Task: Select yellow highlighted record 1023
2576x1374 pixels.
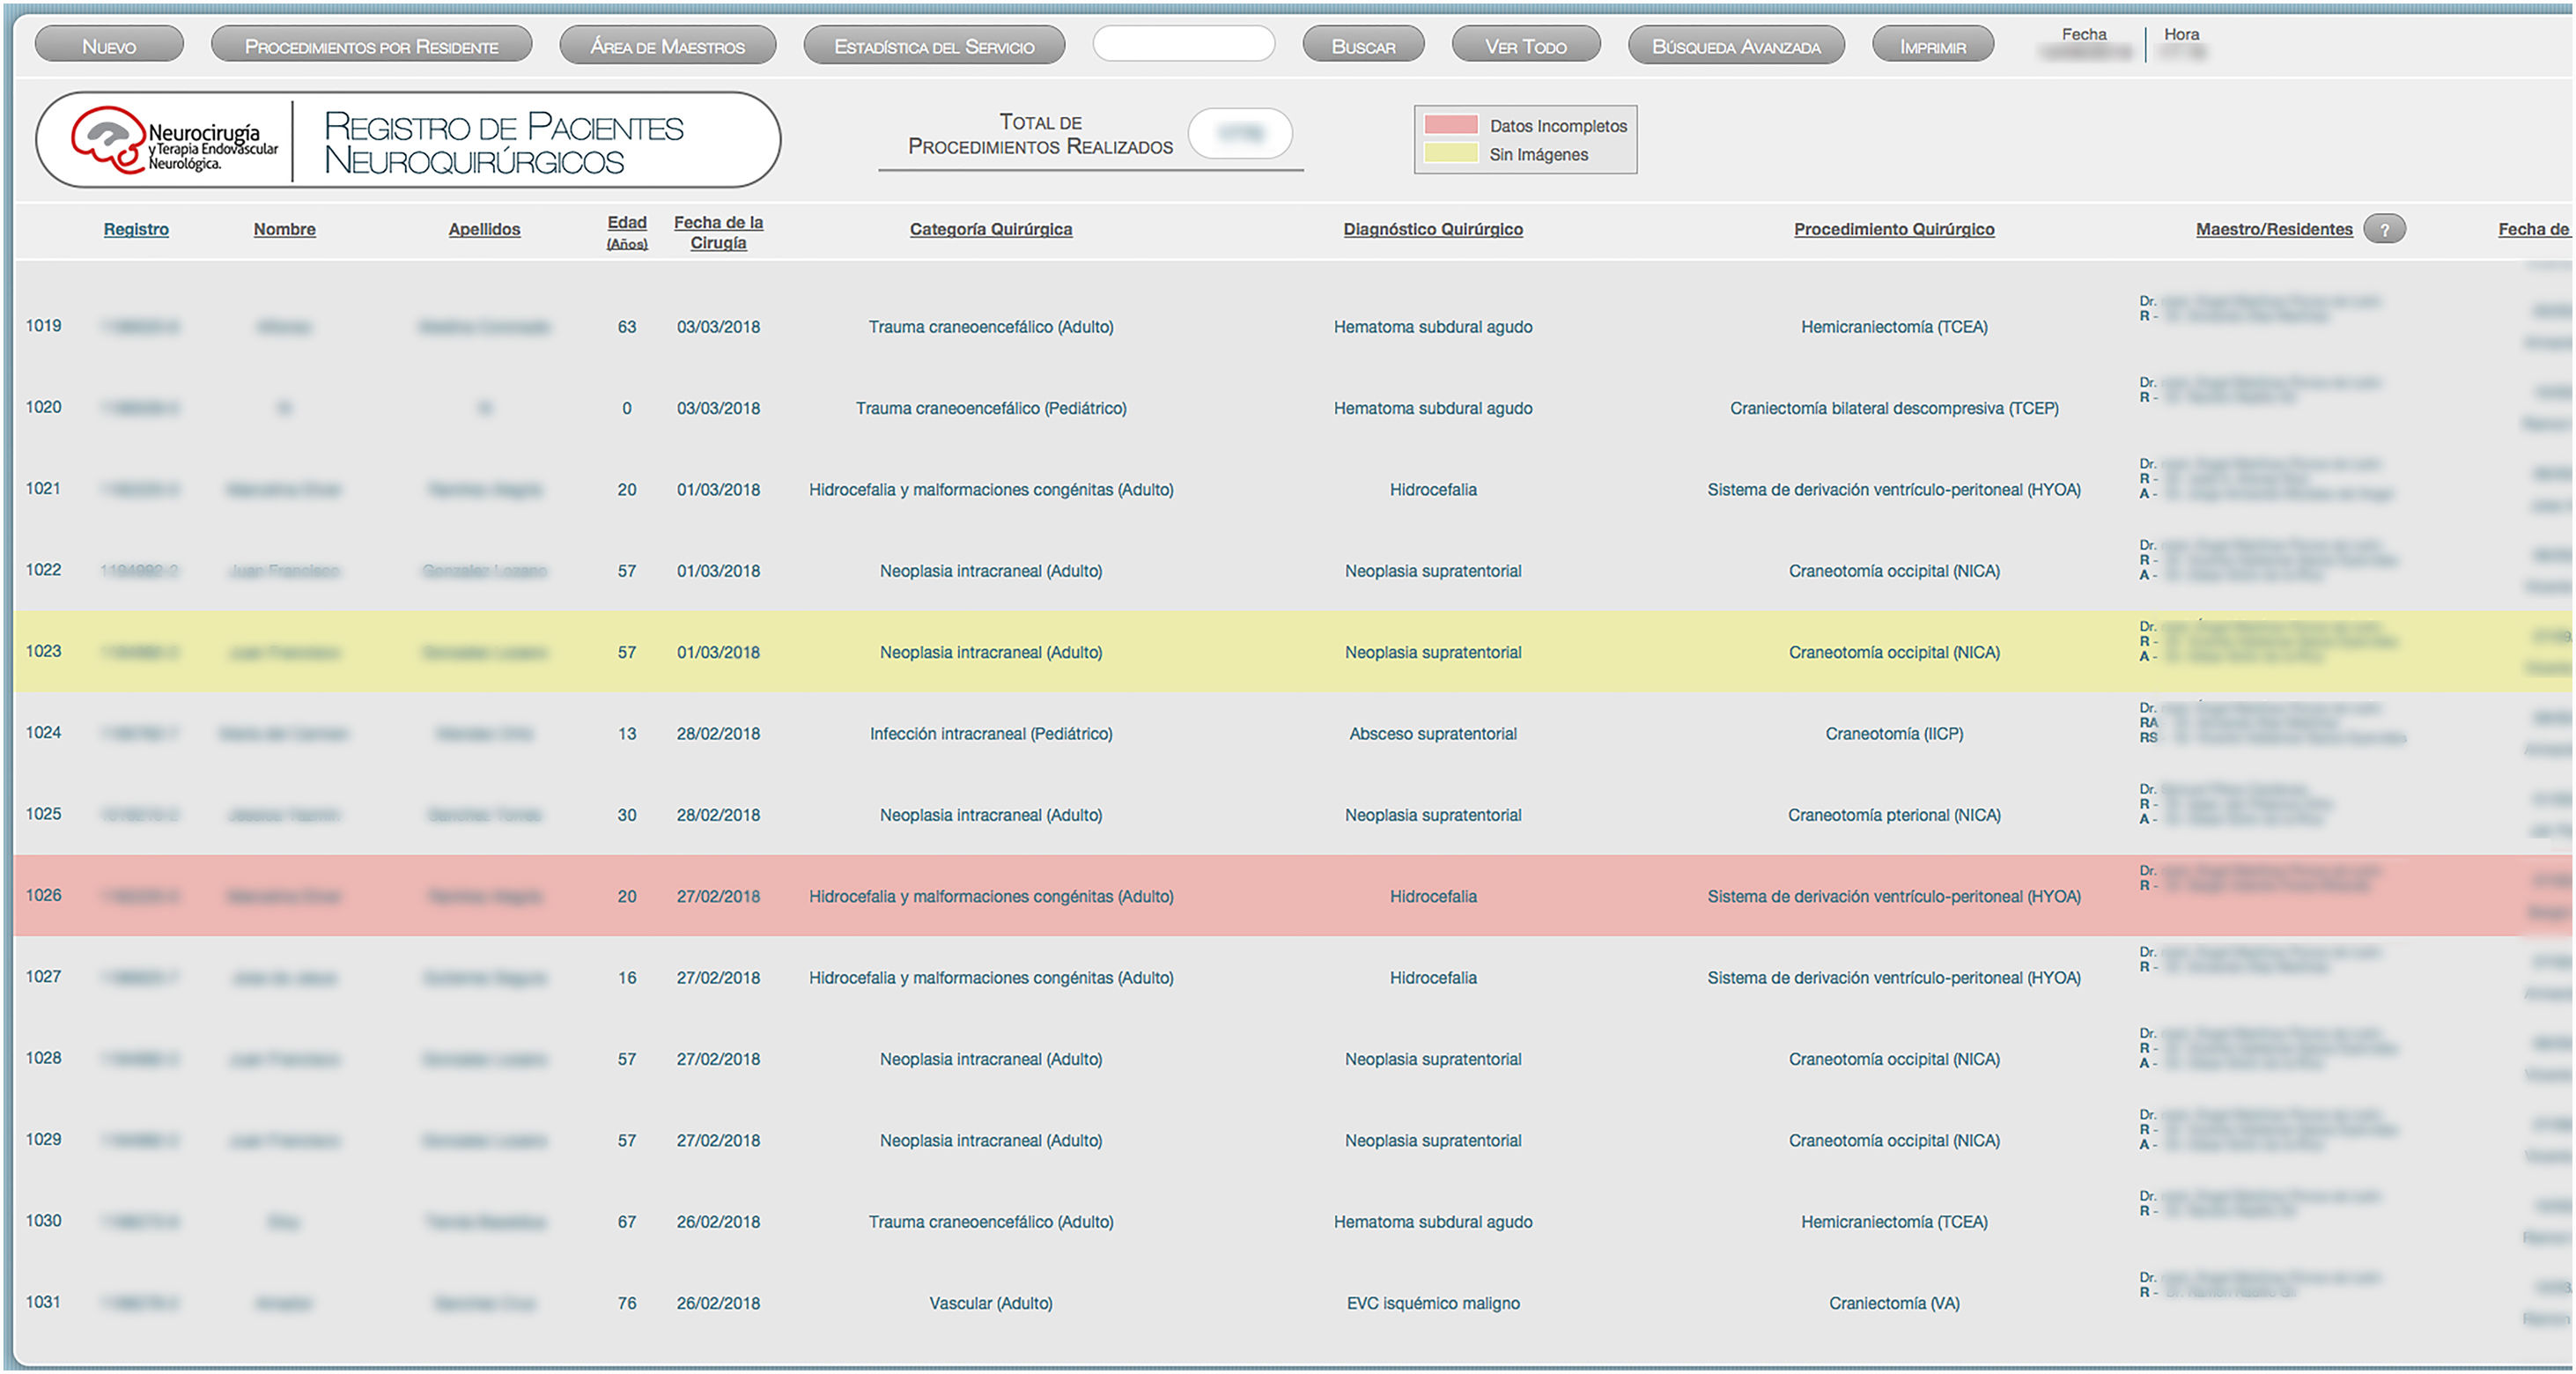Action: point(44,651)
